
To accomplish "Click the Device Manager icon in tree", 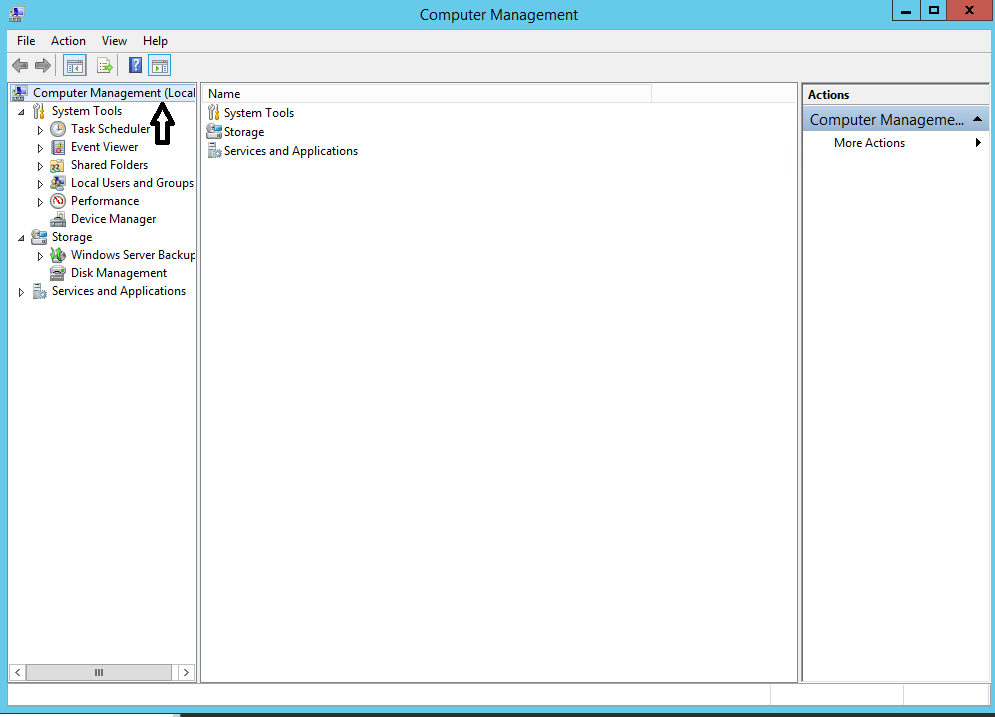I will coord(58,220).
